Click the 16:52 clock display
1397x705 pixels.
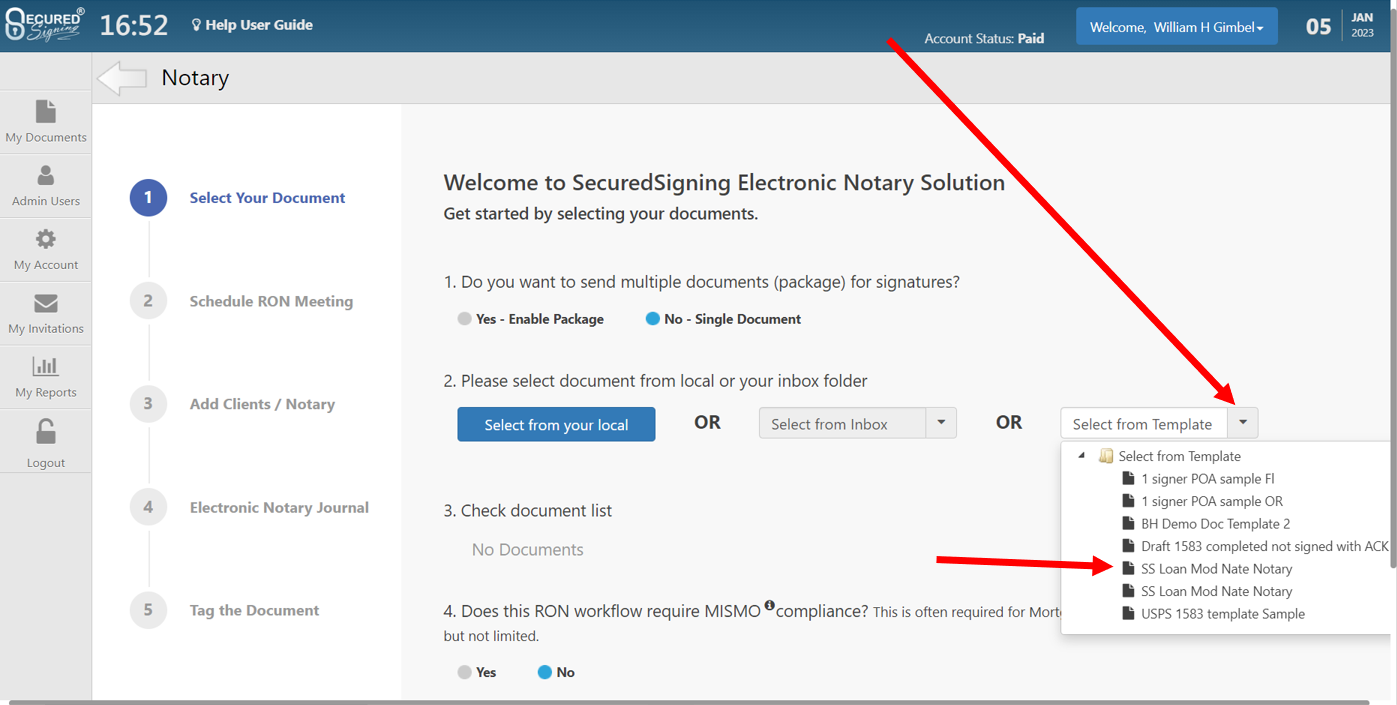(x=134, y=25)
